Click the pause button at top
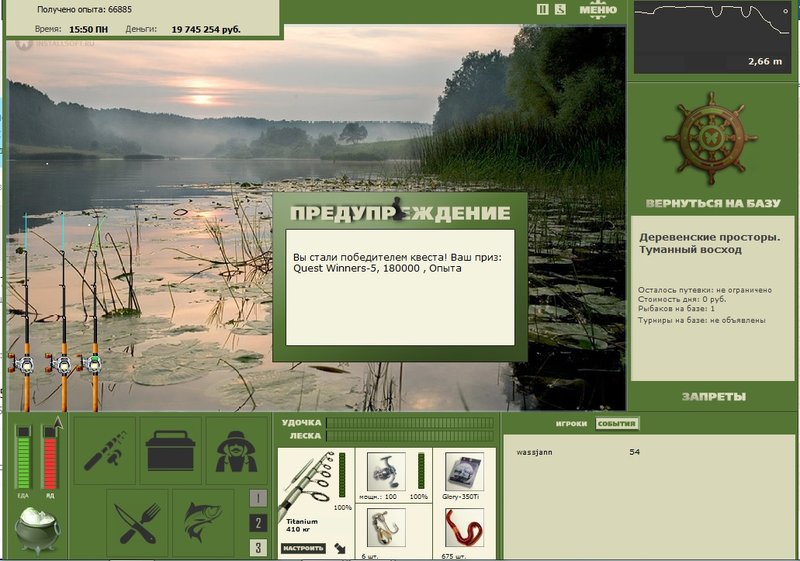800x561 pixels. coord(543,9)
